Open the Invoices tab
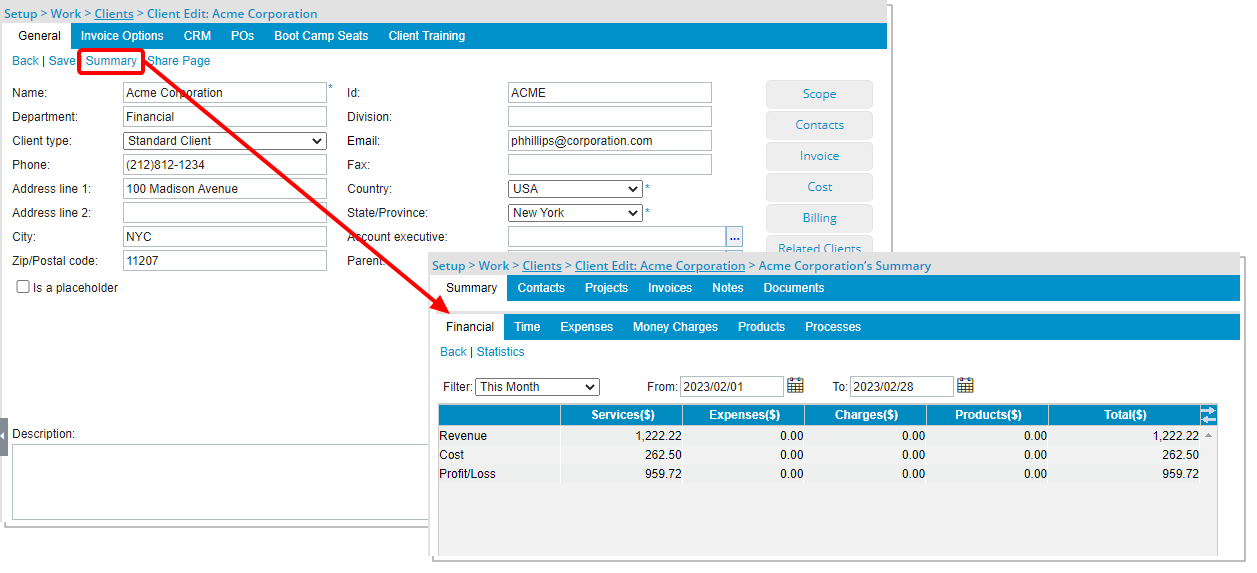This screenshot has width=1257, height=573. pyautogui.click(x=670, y=288)
